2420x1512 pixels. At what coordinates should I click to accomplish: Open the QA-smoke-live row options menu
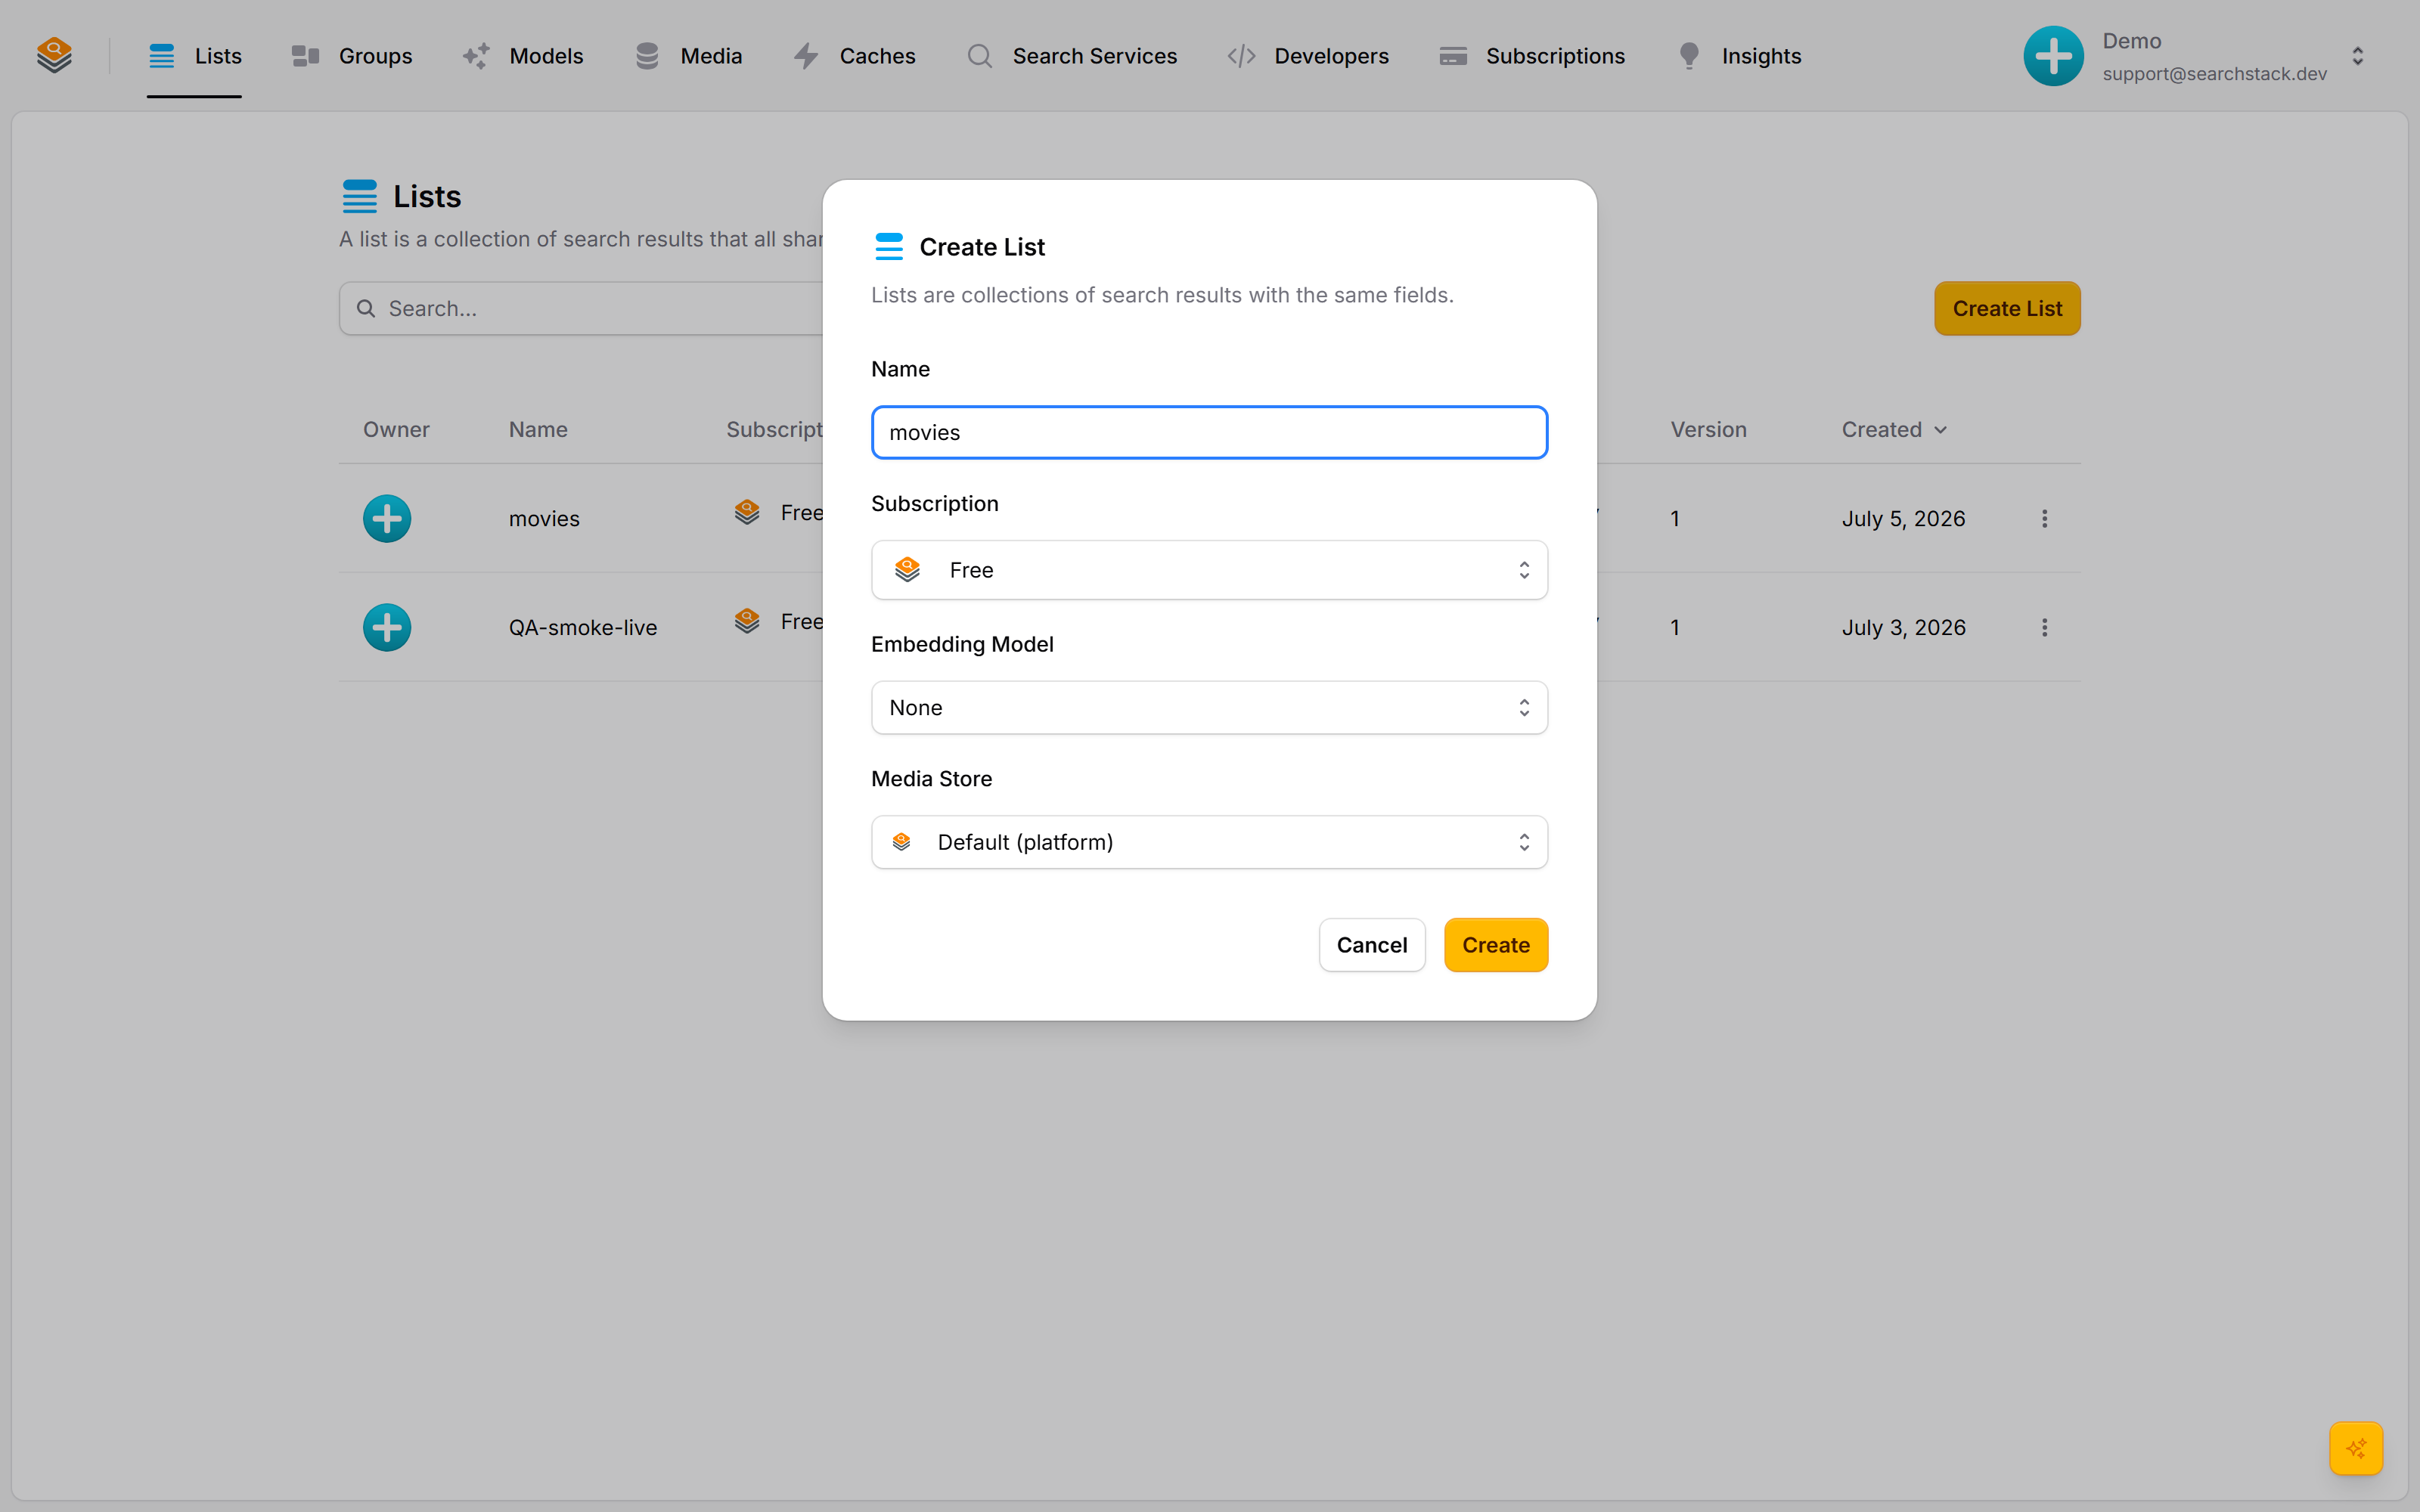coord(2044,627)
